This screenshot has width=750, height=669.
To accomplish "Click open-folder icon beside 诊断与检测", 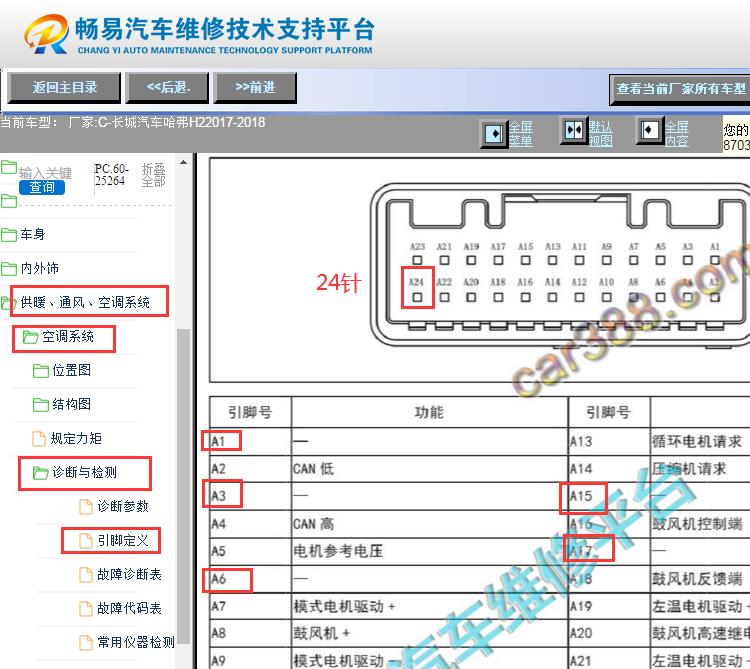I will [41, 473].
